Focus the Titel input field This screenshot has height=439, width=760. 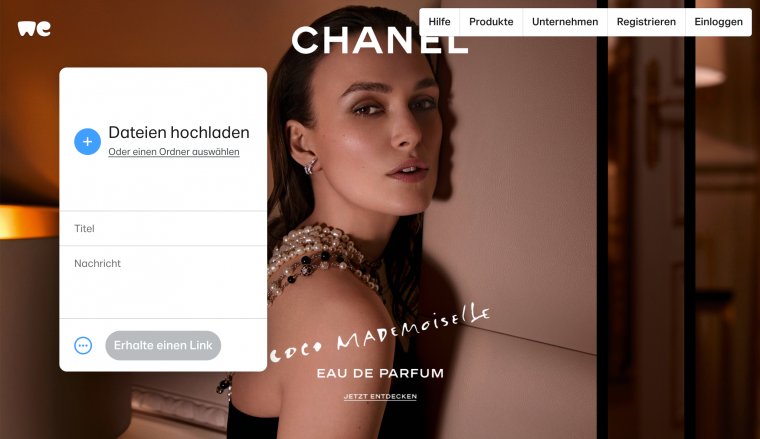[x=163, y=228]
